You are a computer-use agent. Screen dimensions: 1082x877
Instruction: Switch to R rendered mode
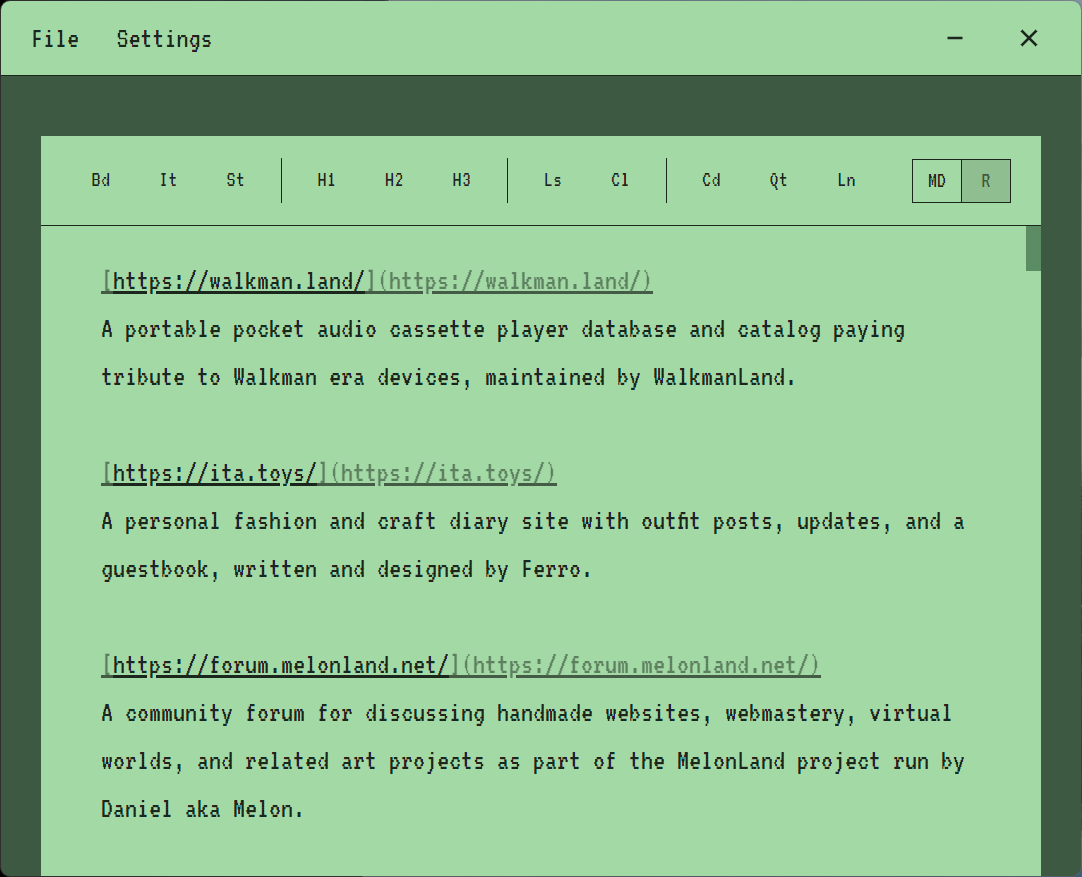(986, 181)
